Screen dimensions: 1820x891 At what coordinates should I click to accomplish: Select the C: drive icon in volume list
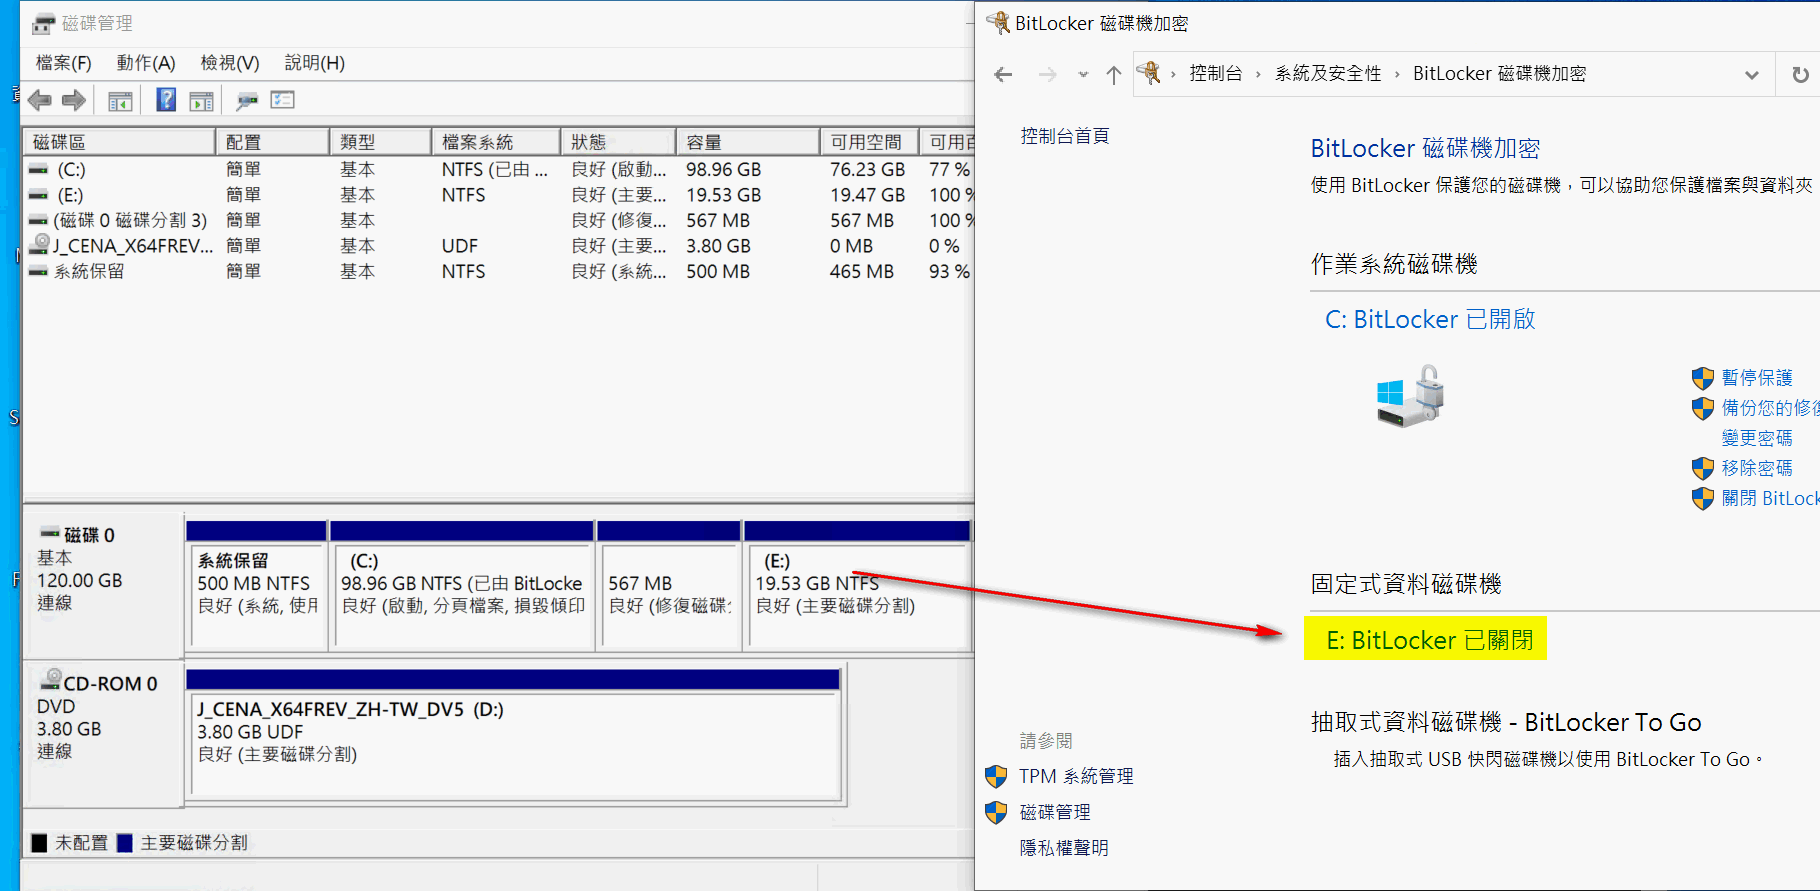[x=38, y=170]
